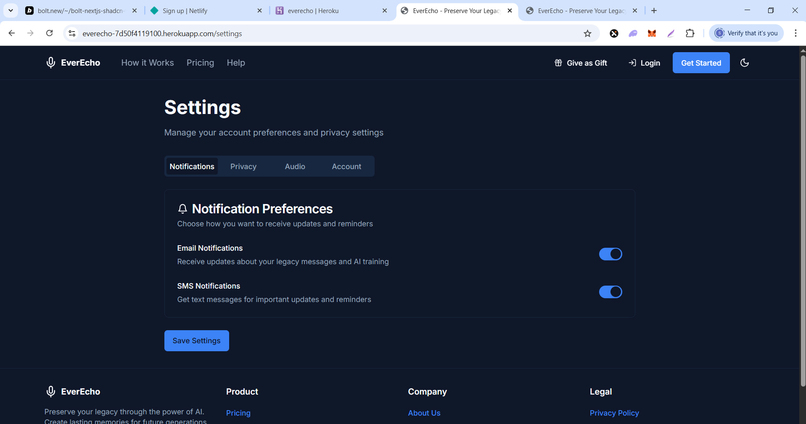The width and height of the screenshot is (806, 424).
Task: Click the SMS Notifications label
Action: click(209, 286)
